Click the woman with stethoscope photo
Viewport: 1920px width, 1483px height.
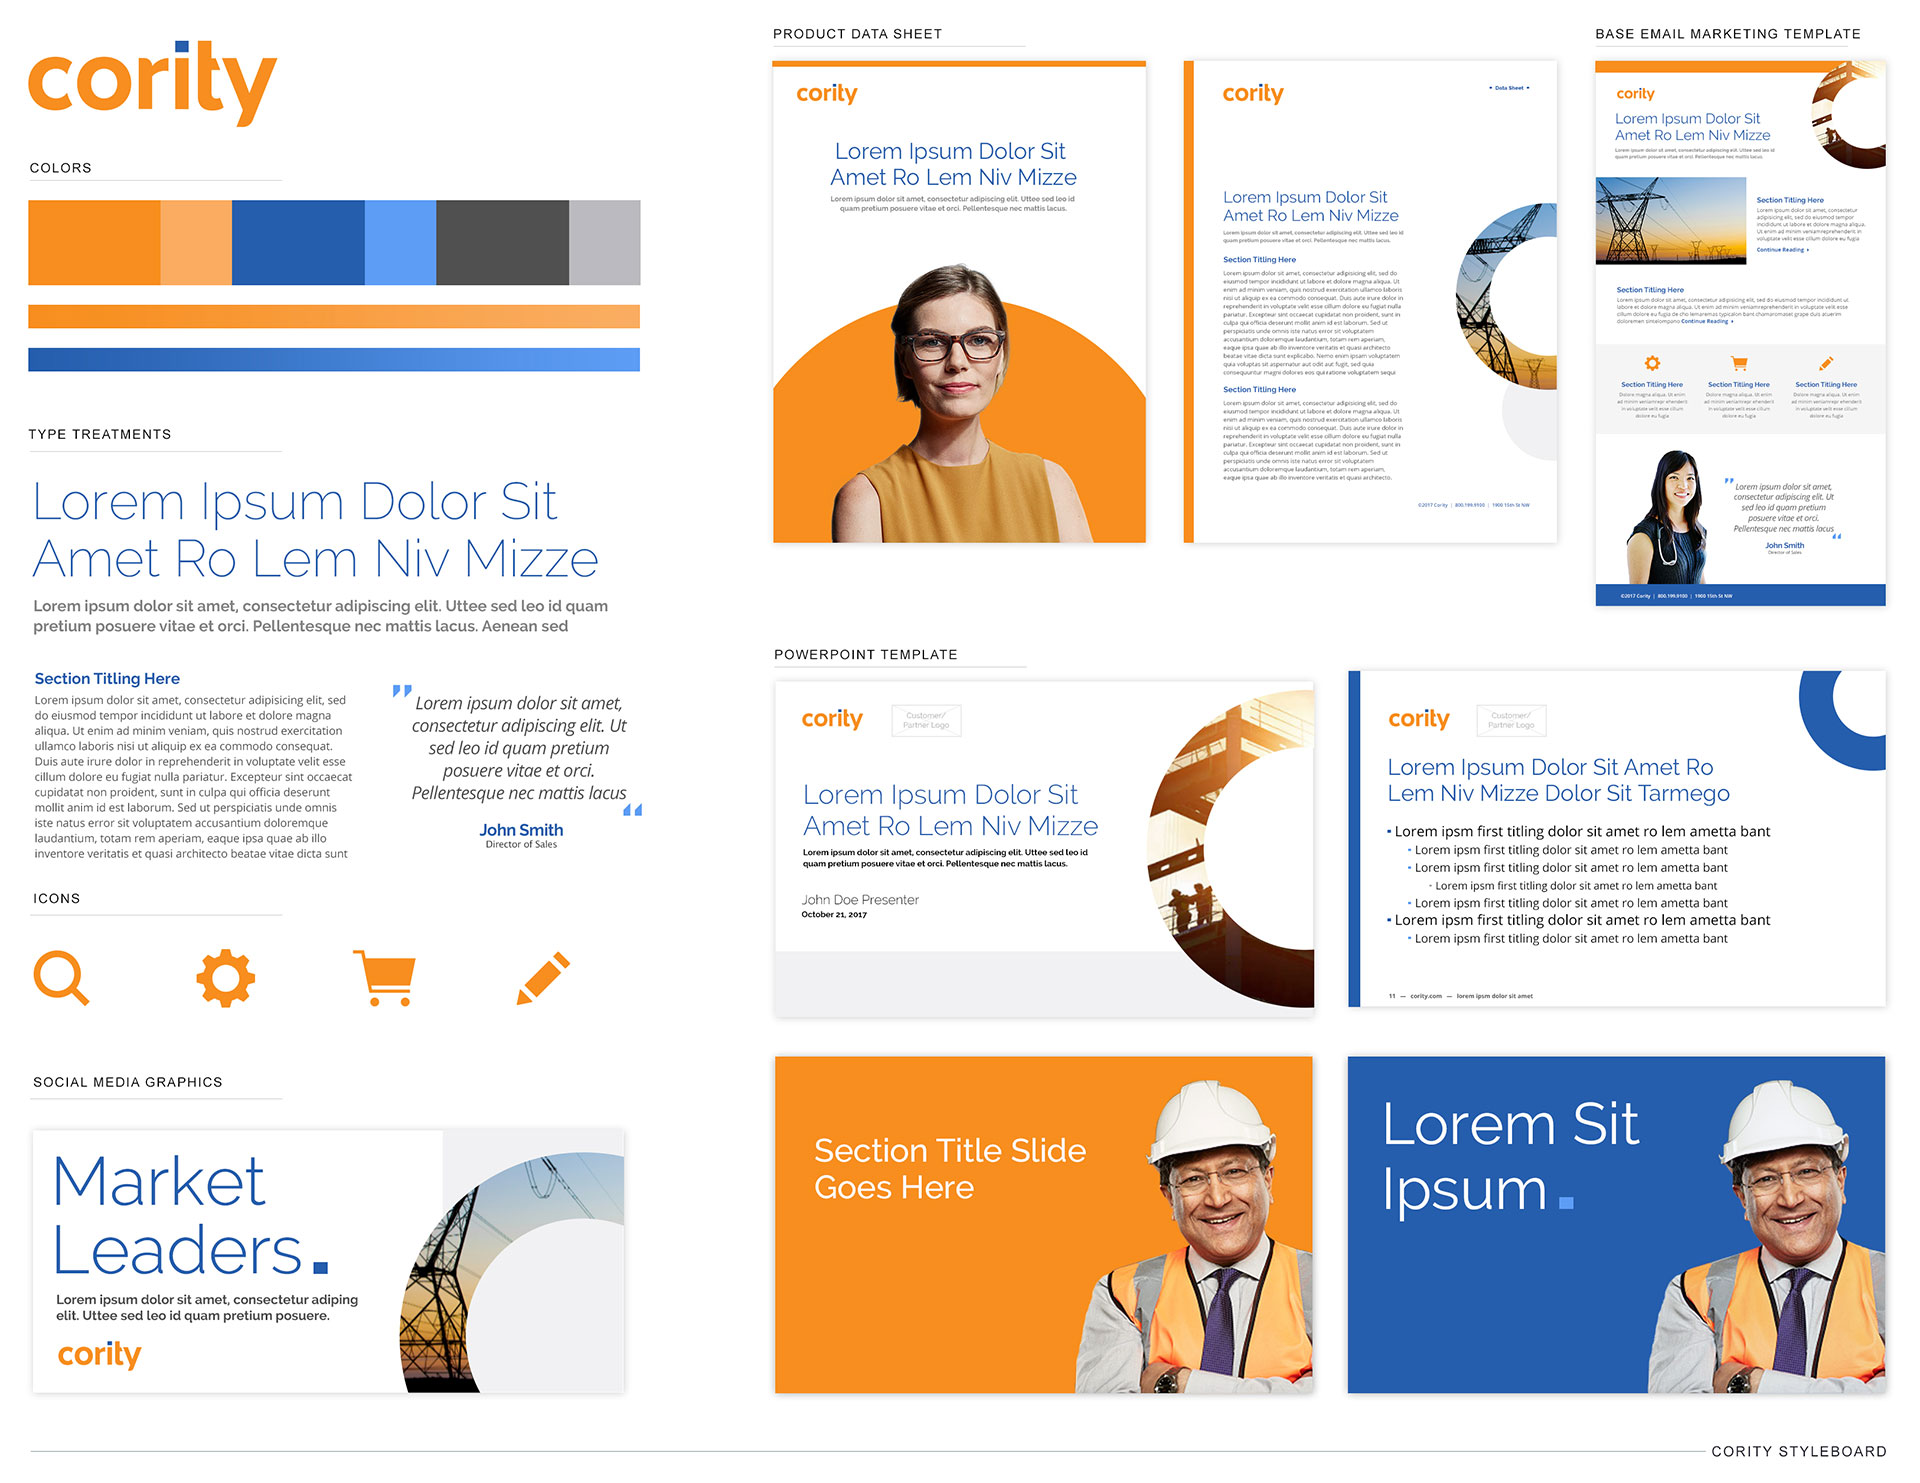click(1668, 517)
